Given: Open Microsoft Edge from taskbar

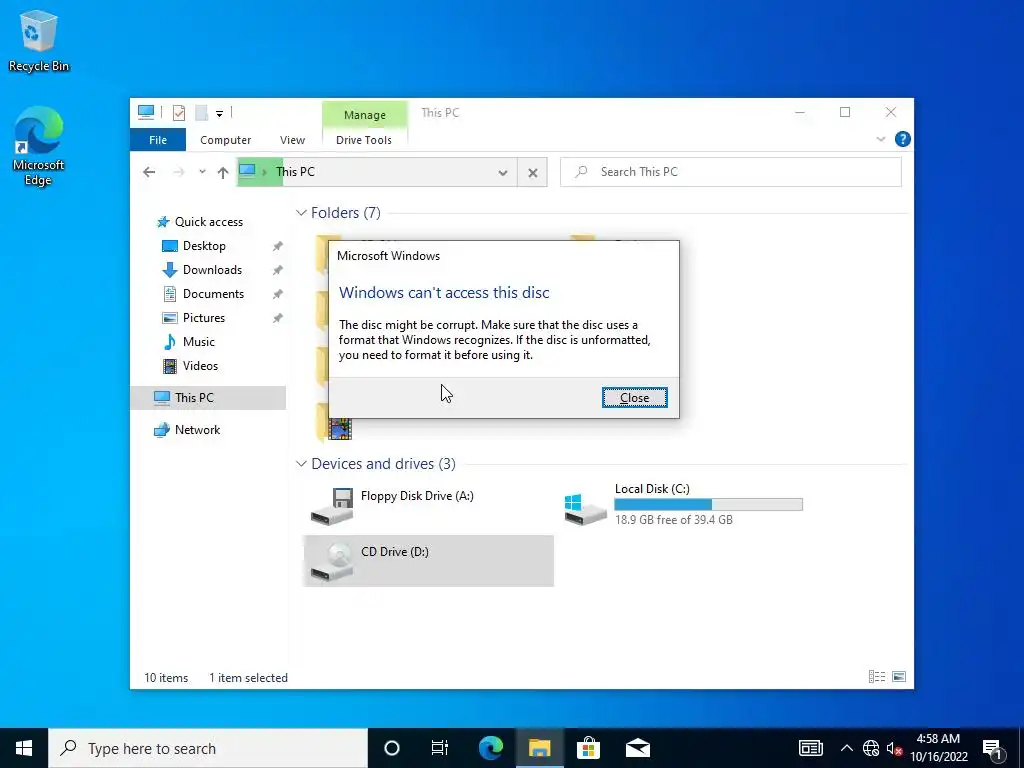Looking at the screenshot, I should 491,748.
